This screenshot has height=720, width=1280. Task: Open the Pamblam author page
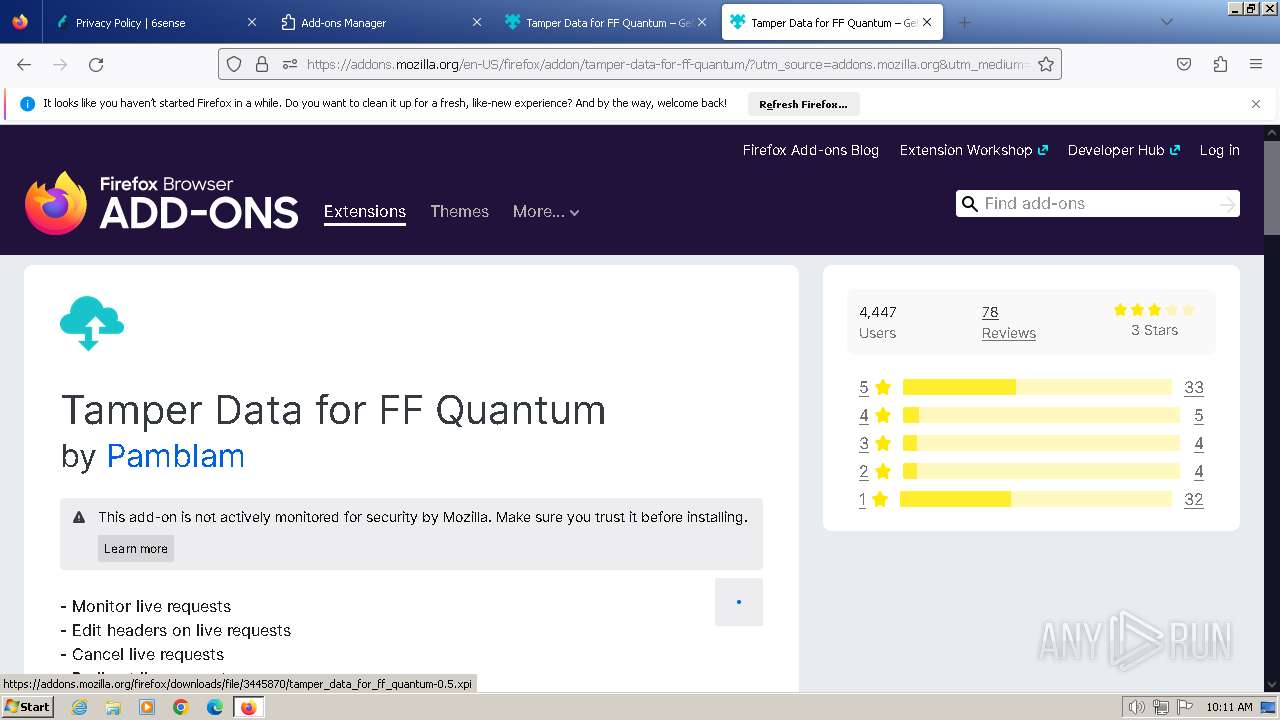(176, 456)
